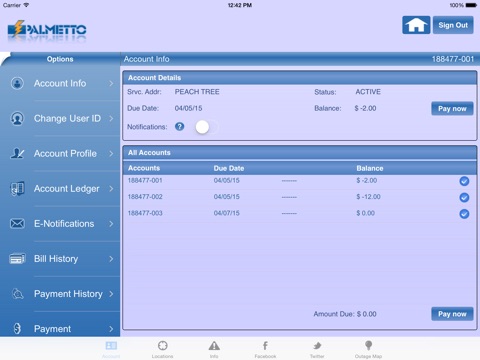The image size is (480, 360).
Task: Expand Account Info chevron
Action: (111, 83)
